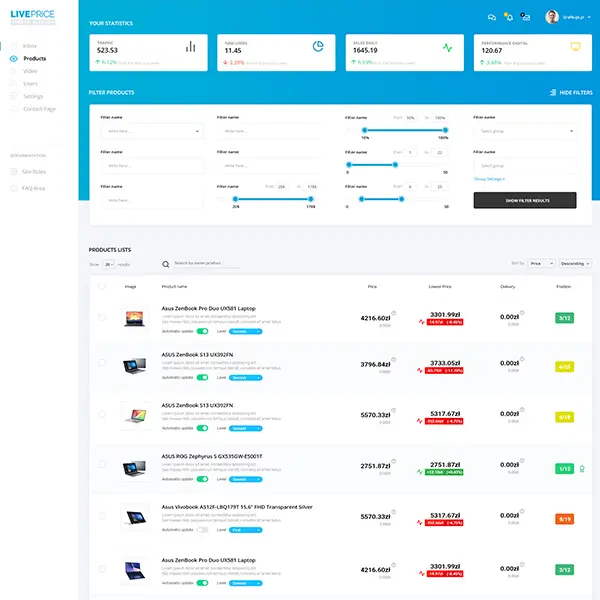Click the pulse icon on Sales Daily card
600x600 pixels.
point(447,47)
